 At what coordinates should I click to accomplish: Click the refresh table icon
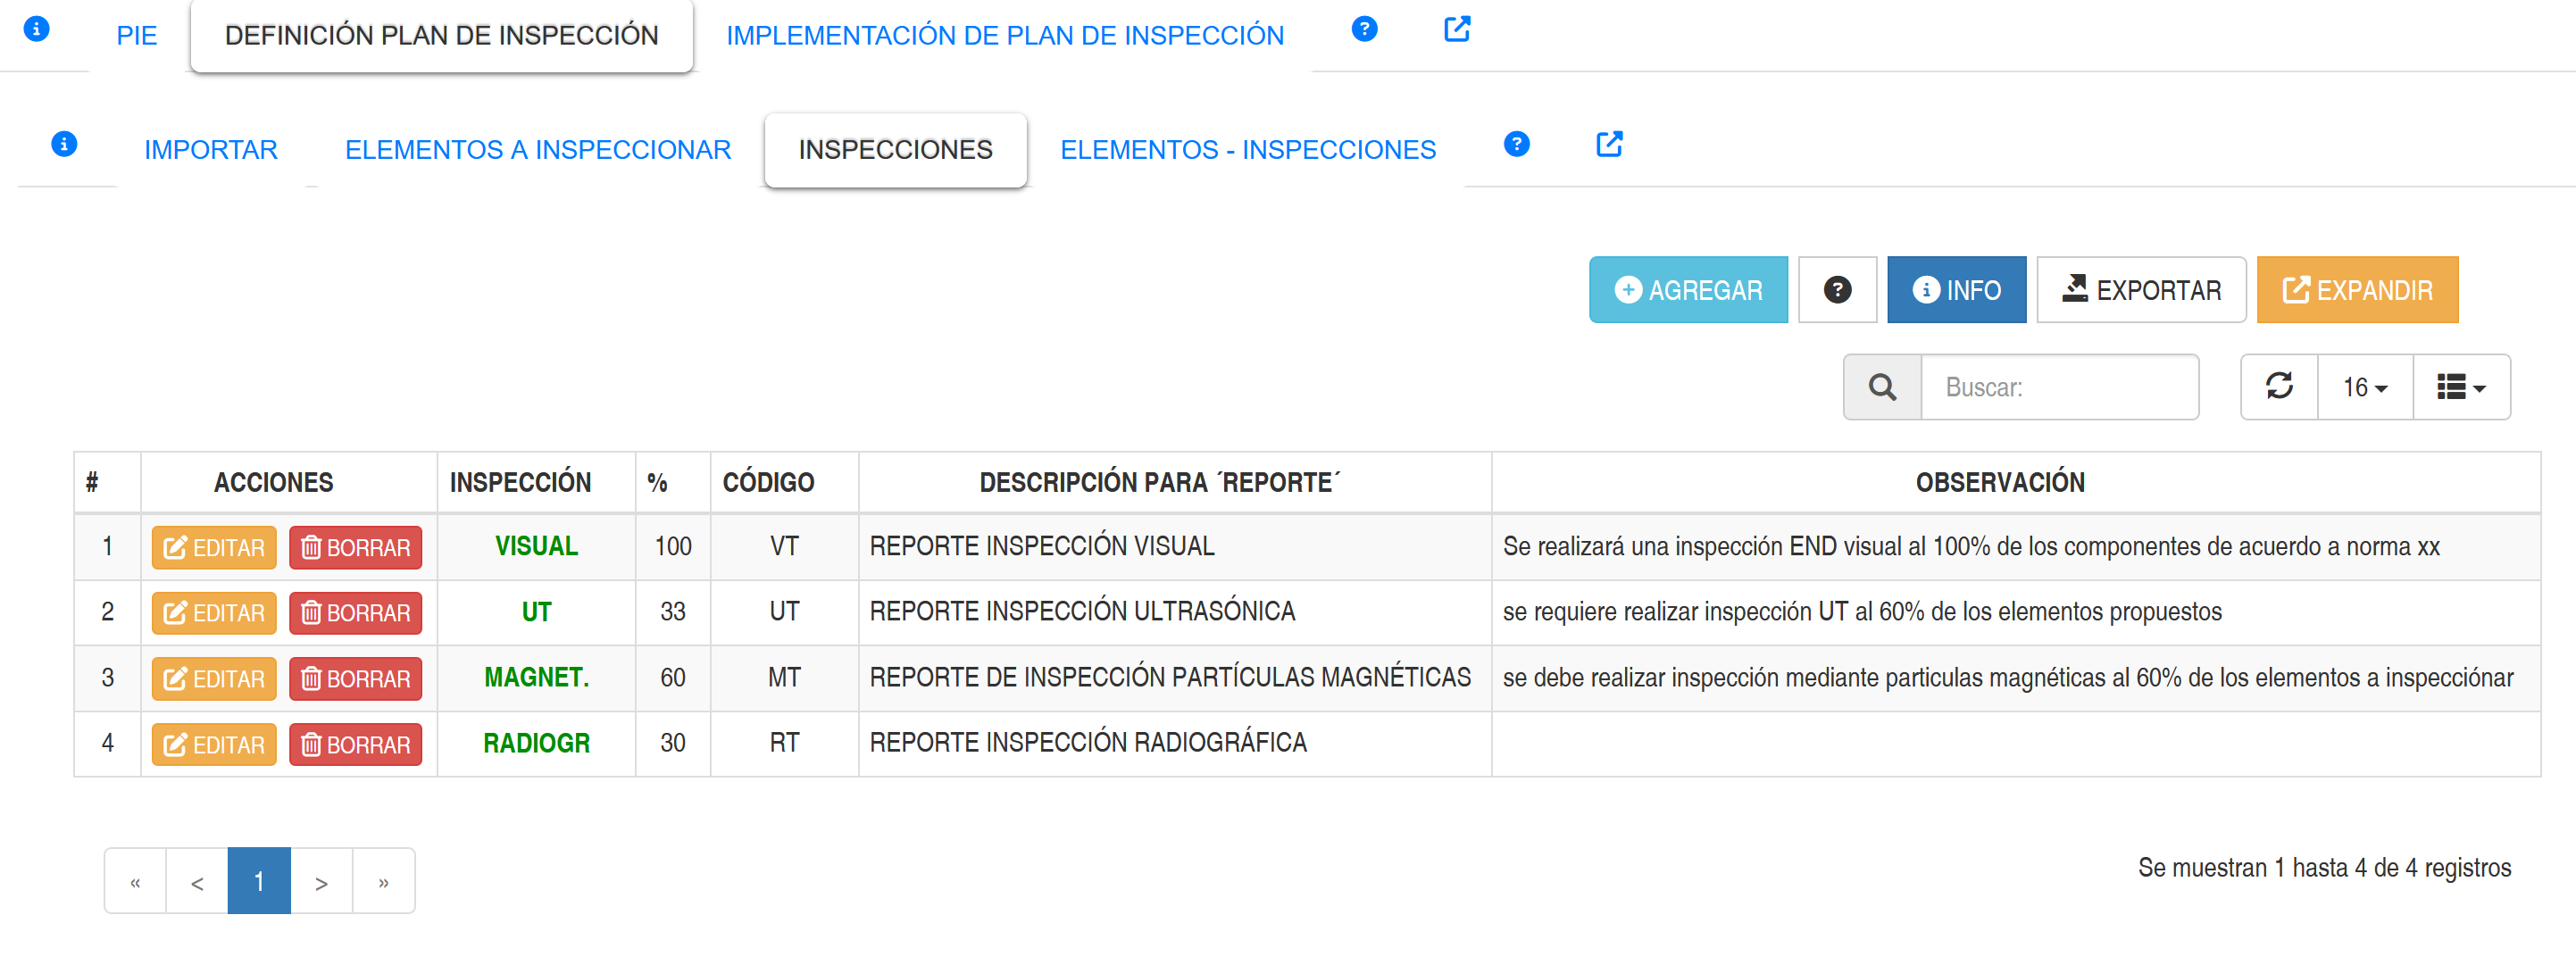point(2279,387)
